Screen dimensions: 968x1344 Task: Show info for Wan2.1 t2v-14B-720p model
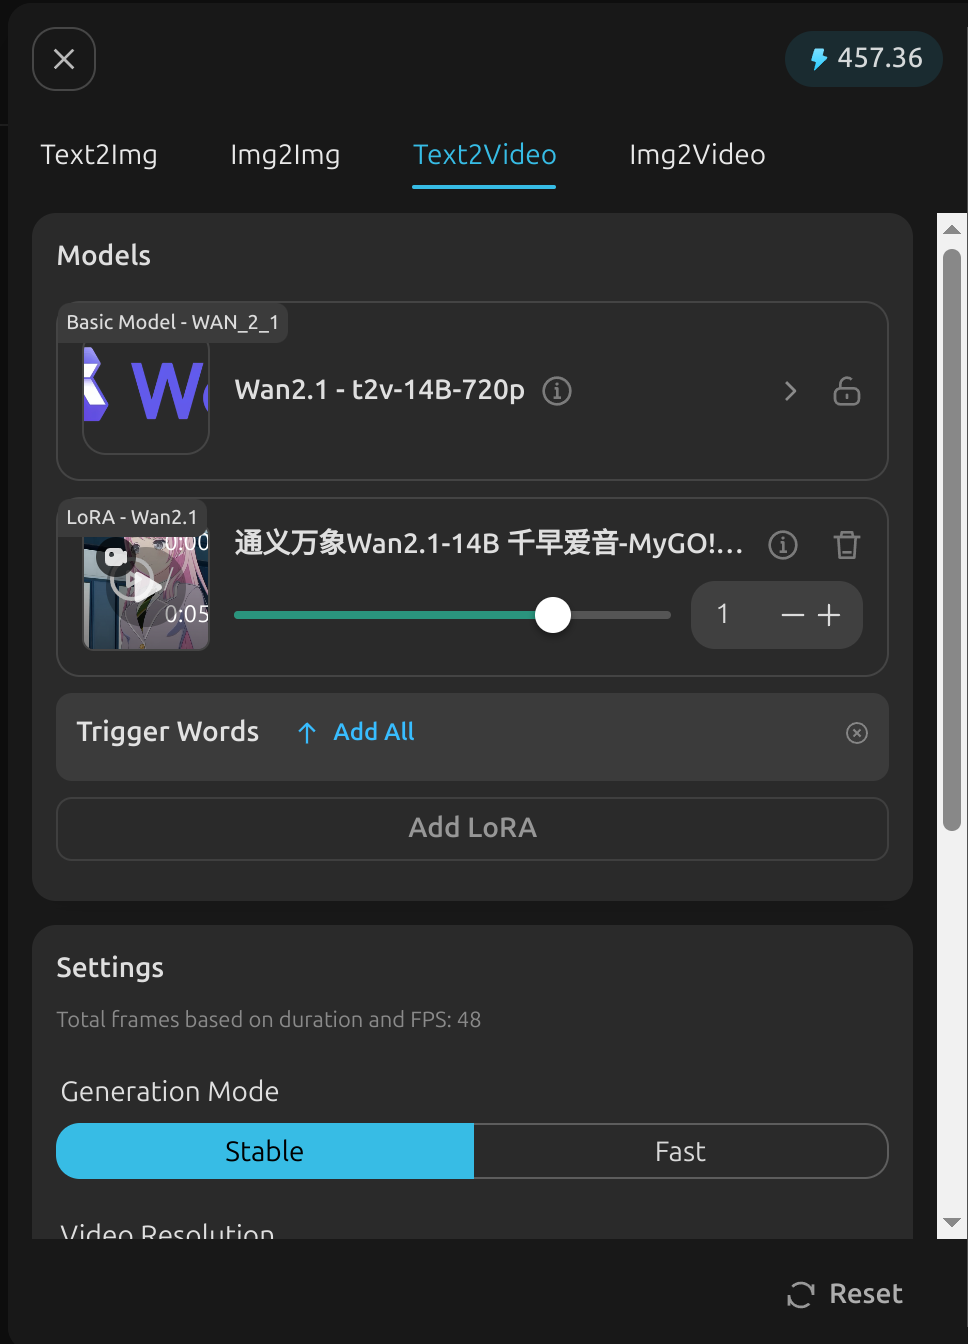(557, 391)
